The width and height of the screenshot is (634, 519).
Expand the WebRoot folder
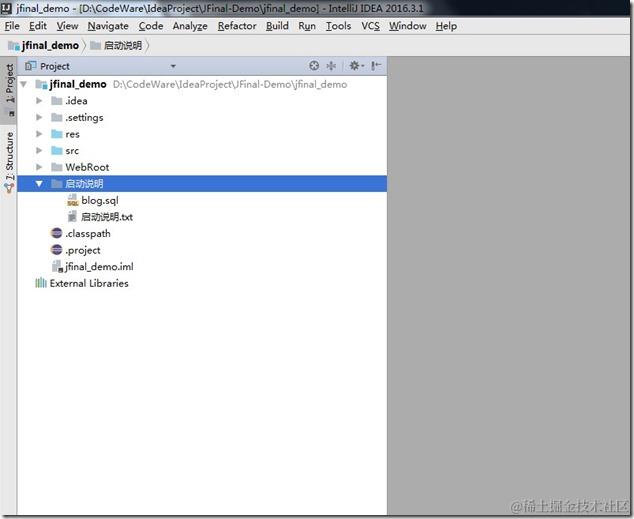pos(39,167)
